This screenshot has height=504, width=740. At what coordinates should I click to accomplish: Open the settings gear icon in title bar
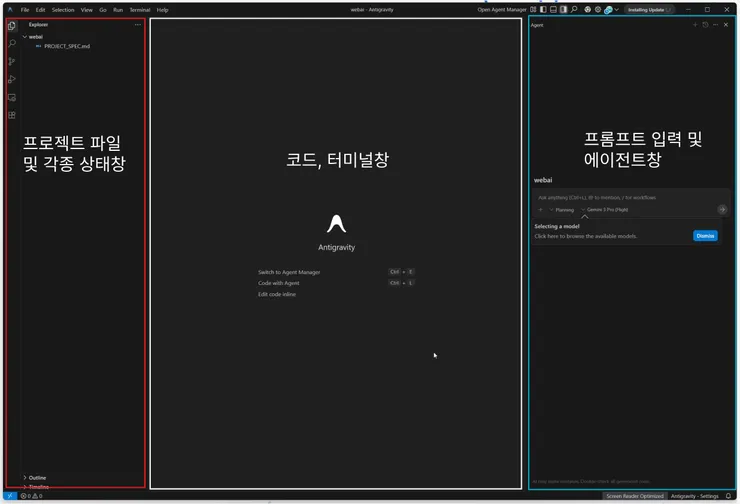598,9
